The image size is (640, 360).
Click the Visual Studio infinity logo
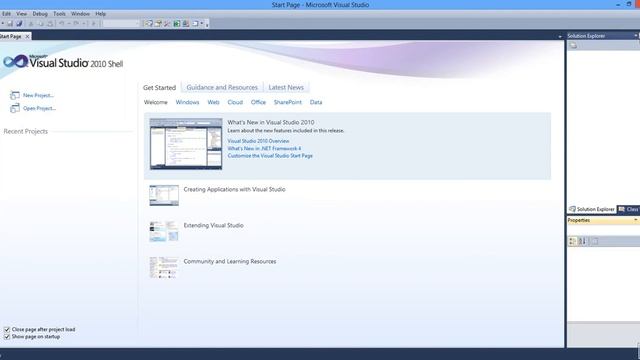(x=16, y=62)
